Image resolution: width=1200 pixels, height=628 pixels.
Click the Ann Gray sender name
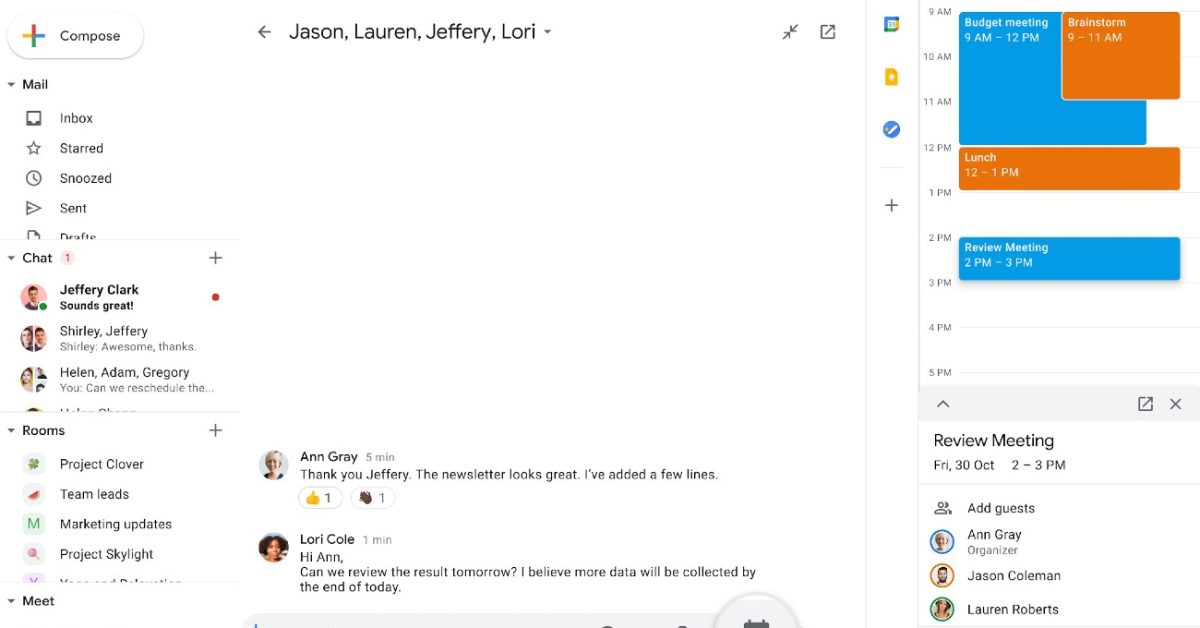point(329,457)
